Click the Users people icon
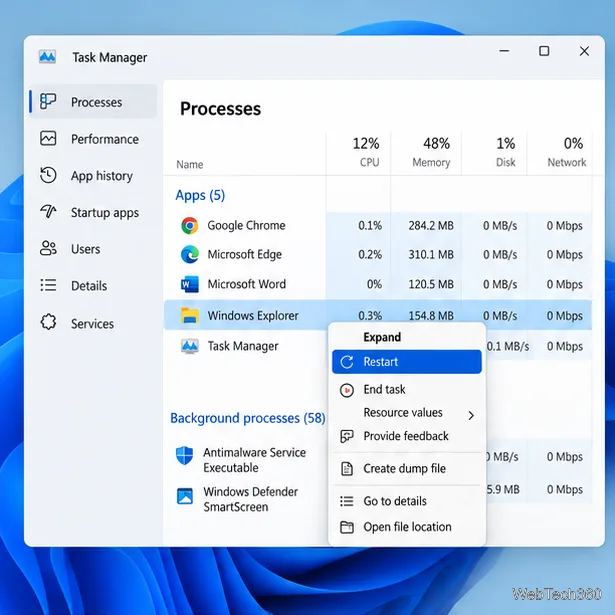615x615 pixels. [x=48, y=248]
